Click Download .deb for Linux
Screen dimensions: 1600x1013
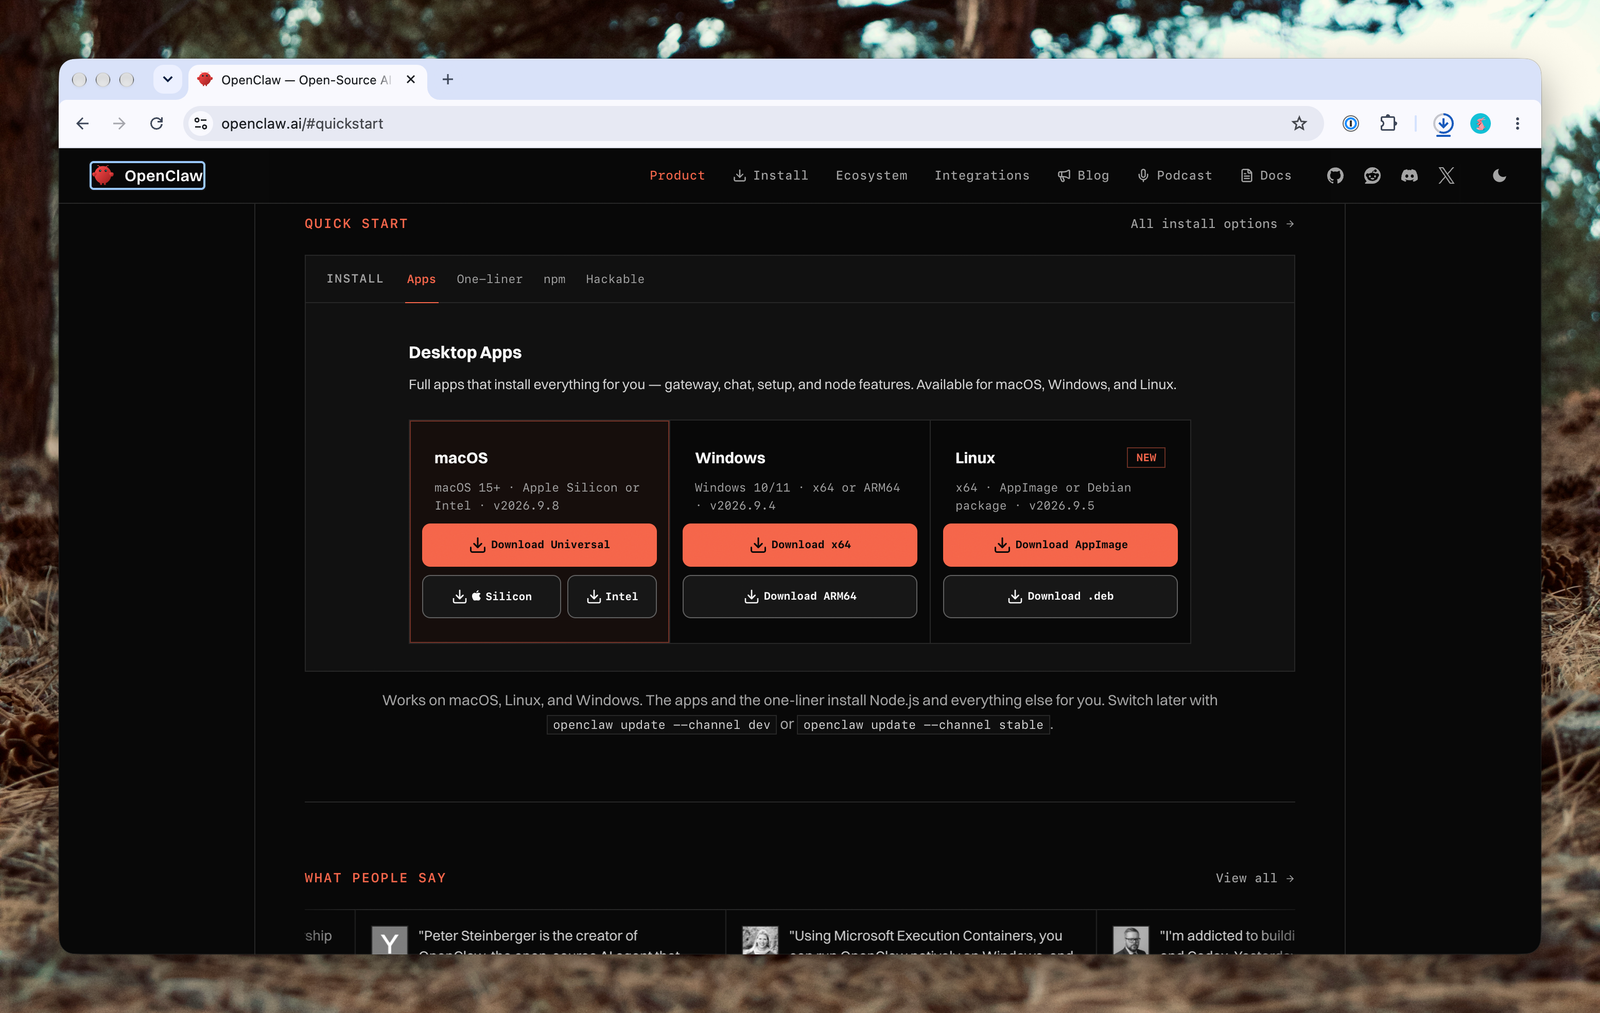pos(1060,597)
